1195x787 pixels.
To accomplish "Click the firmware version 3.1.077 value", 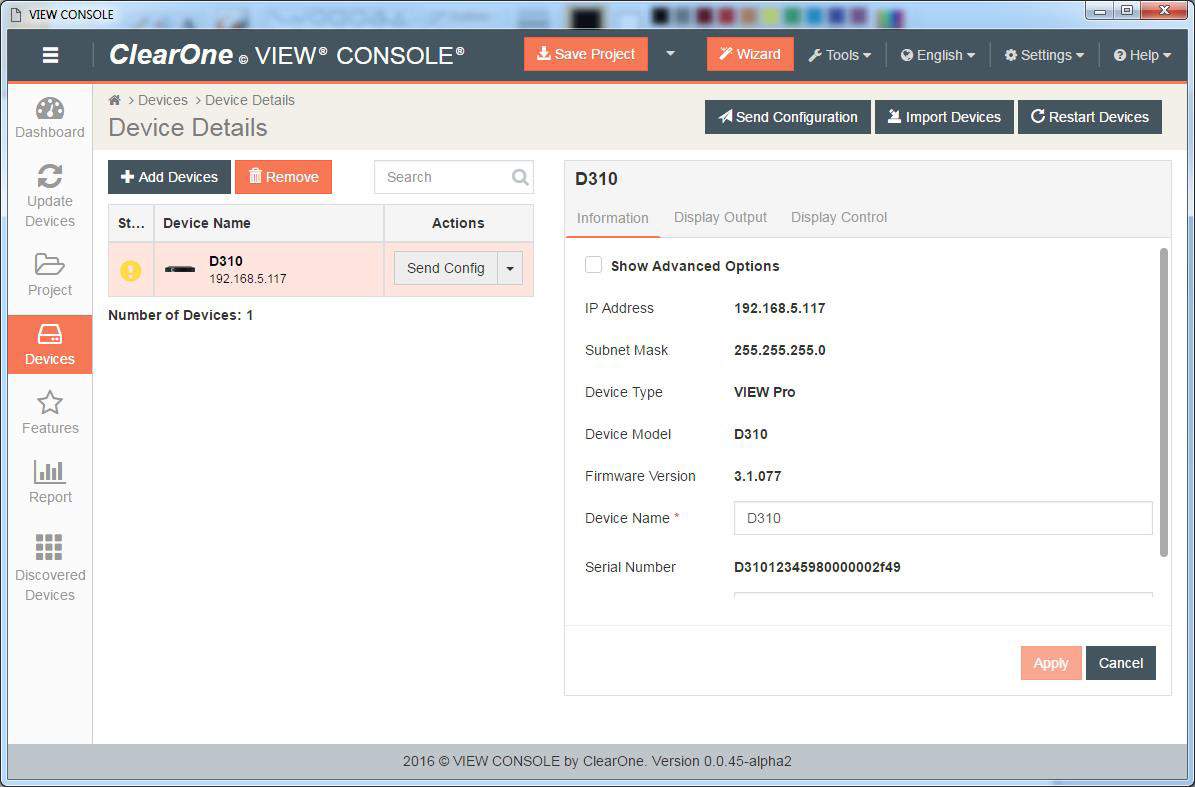I will click(758, 476).
